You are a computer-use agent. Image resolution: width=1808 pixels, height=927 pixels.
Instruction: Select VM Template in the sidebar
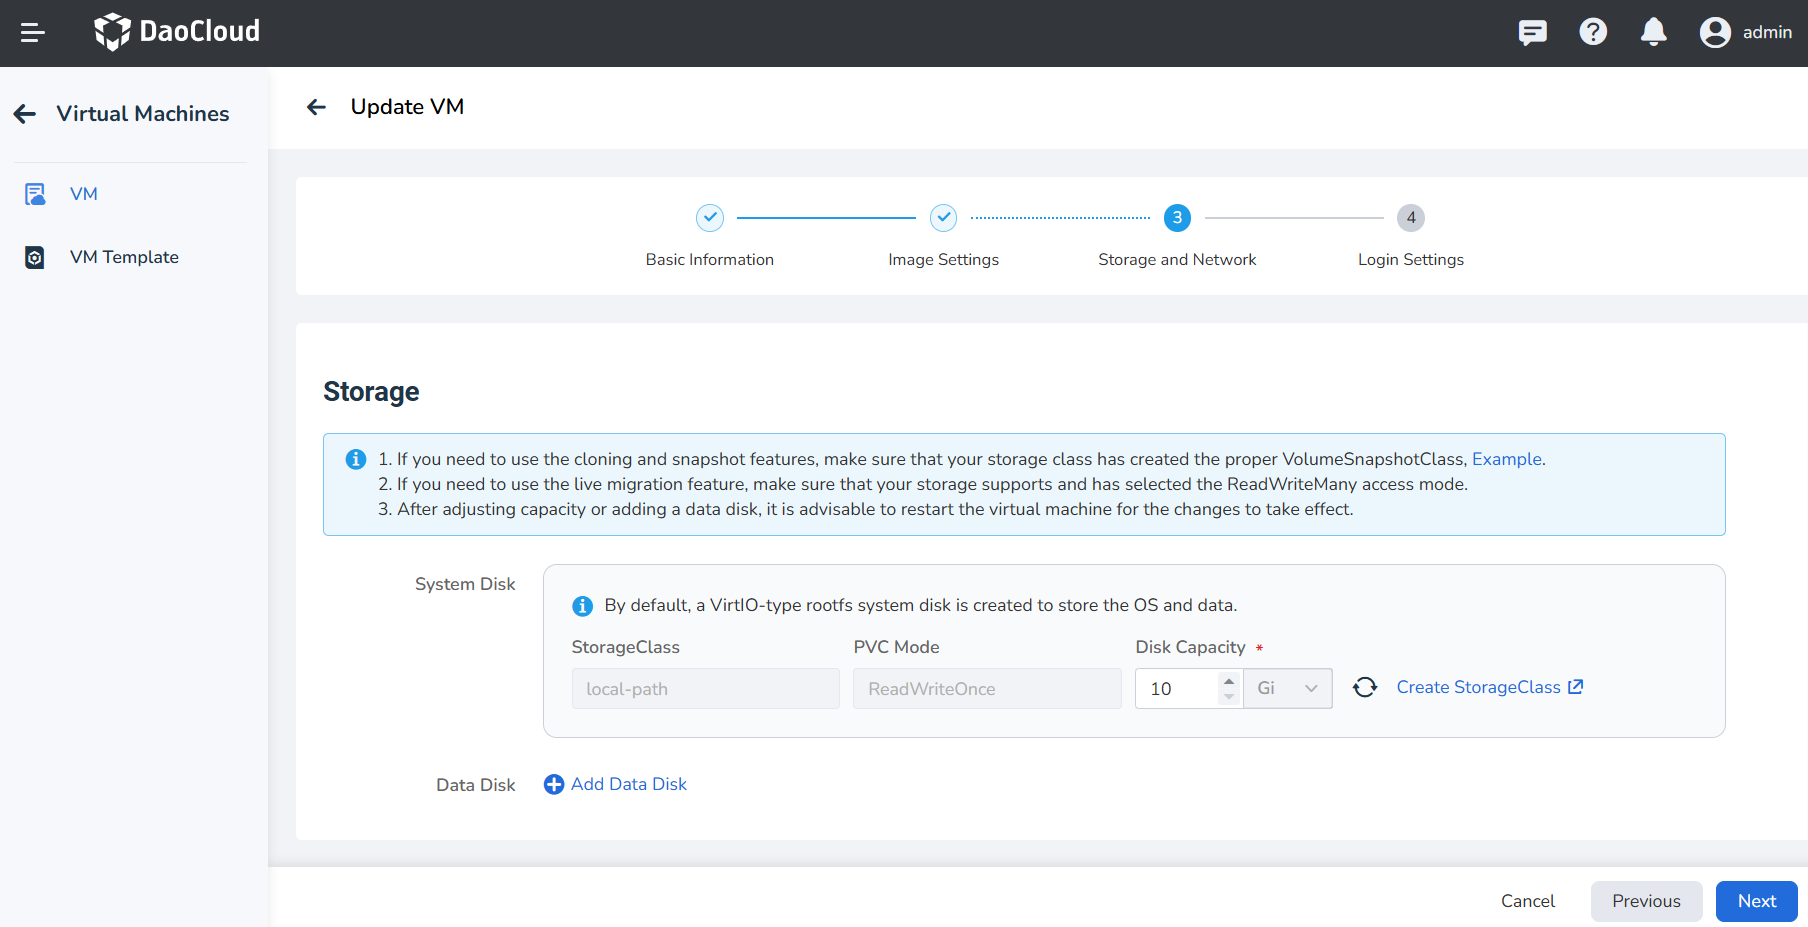point(124,257)
